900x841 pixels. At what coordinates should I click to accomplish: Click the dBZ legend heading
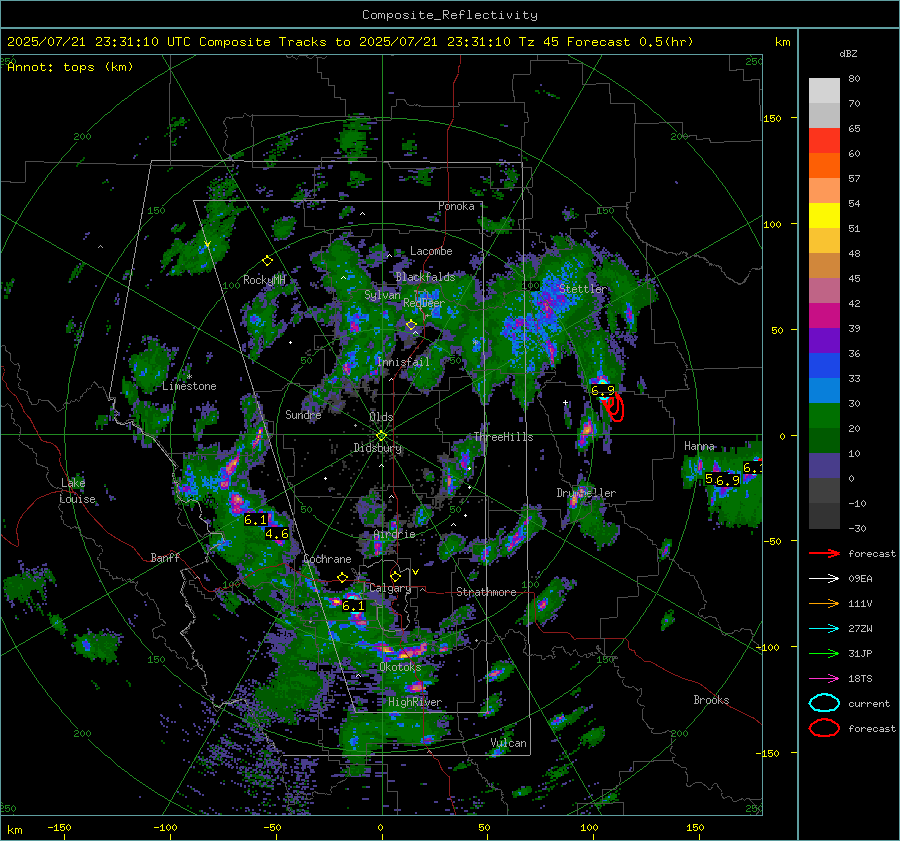848,54
